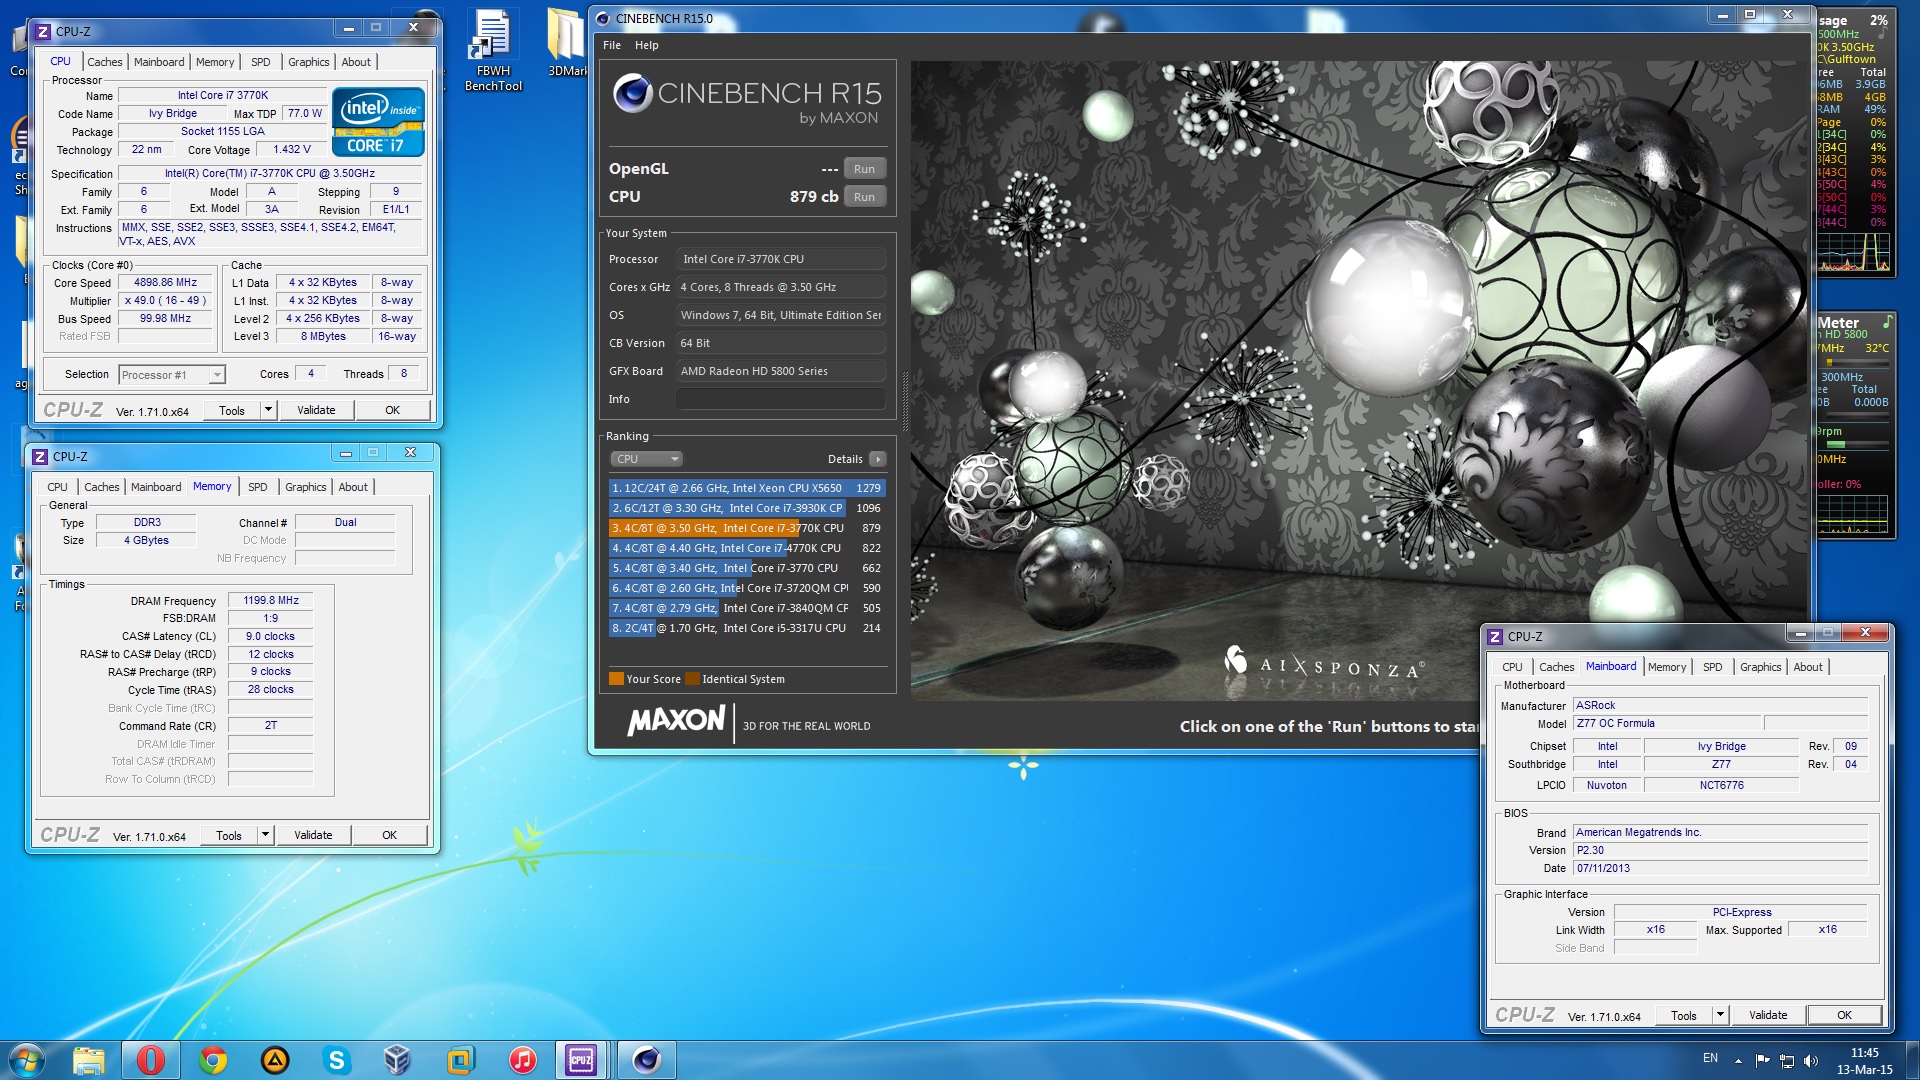1920x1080 pixels.
Task: Select Mainboard tab in top CPU-Z window
Action: pos(160,62)
